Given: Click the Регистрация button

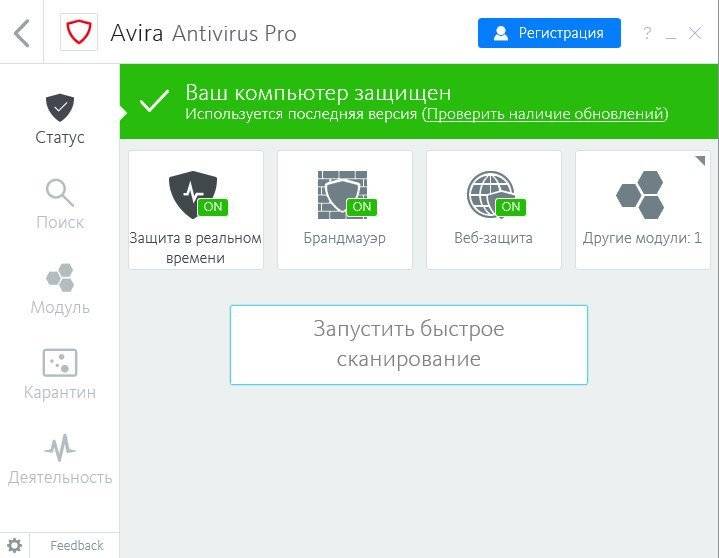Looking at the screenshot, I should click(549, 33).
